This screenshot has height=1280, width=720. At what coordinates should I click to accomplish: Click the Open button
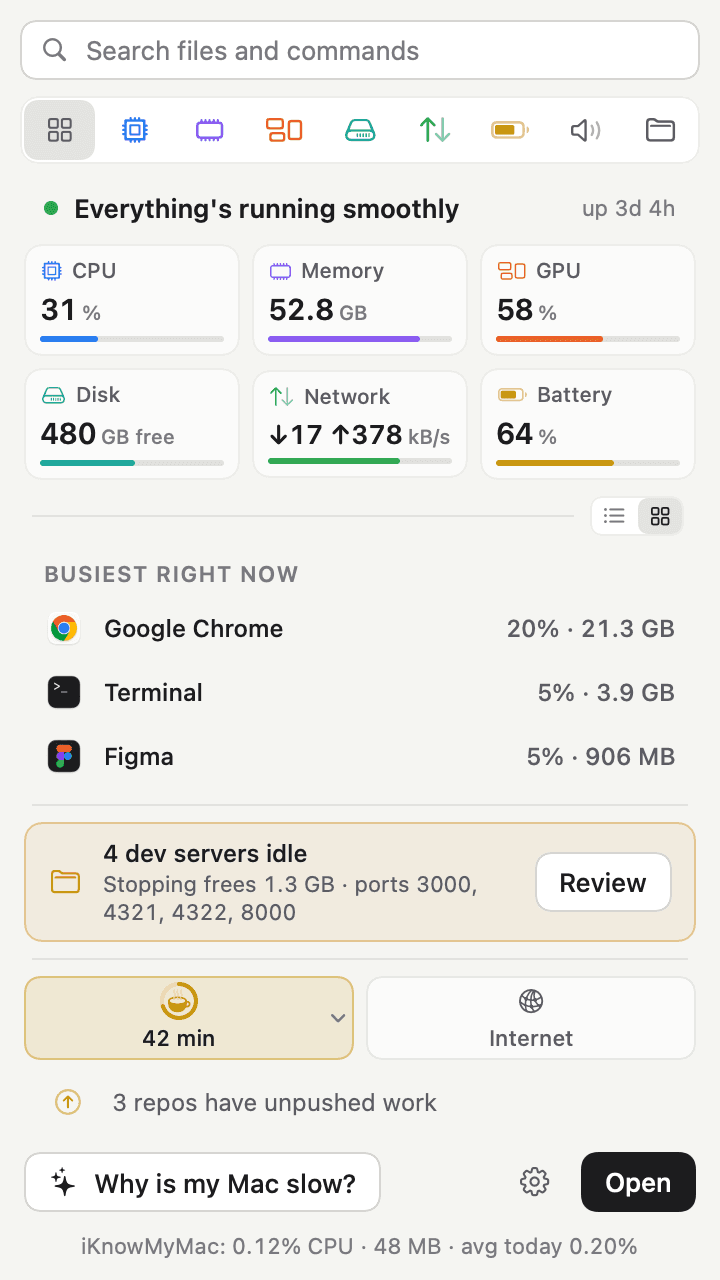[638, 1183]
